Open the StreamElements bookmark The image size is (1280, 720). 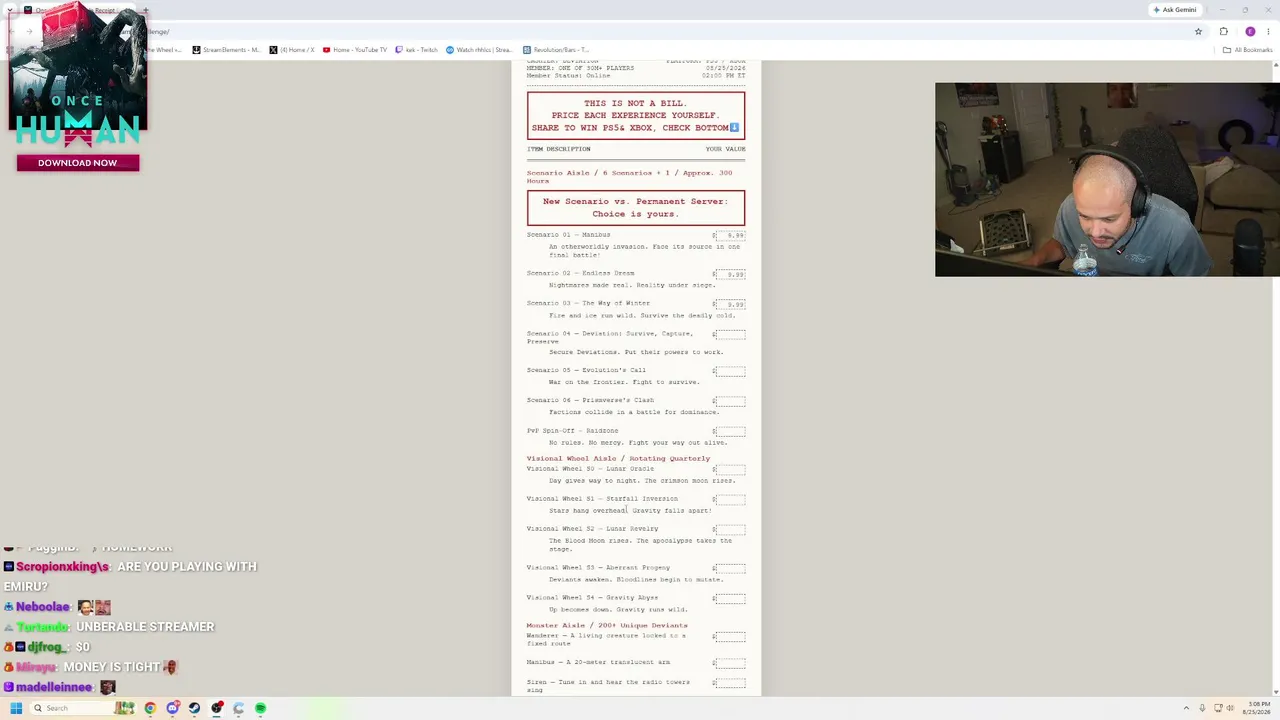(226, 50)
